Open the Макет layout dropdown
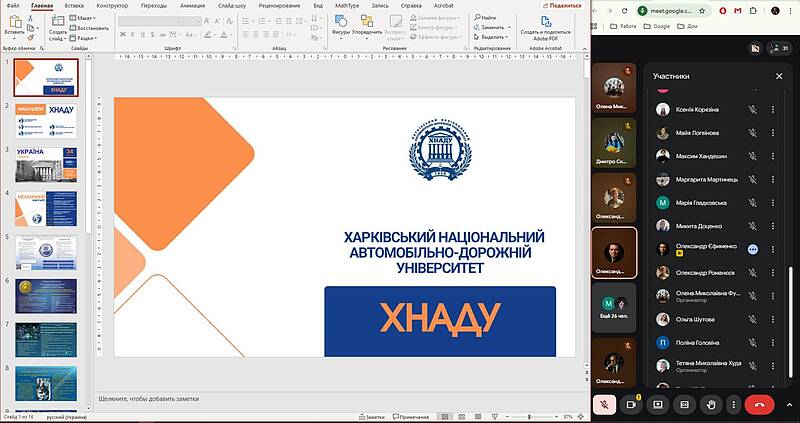 tap(86, 18)
